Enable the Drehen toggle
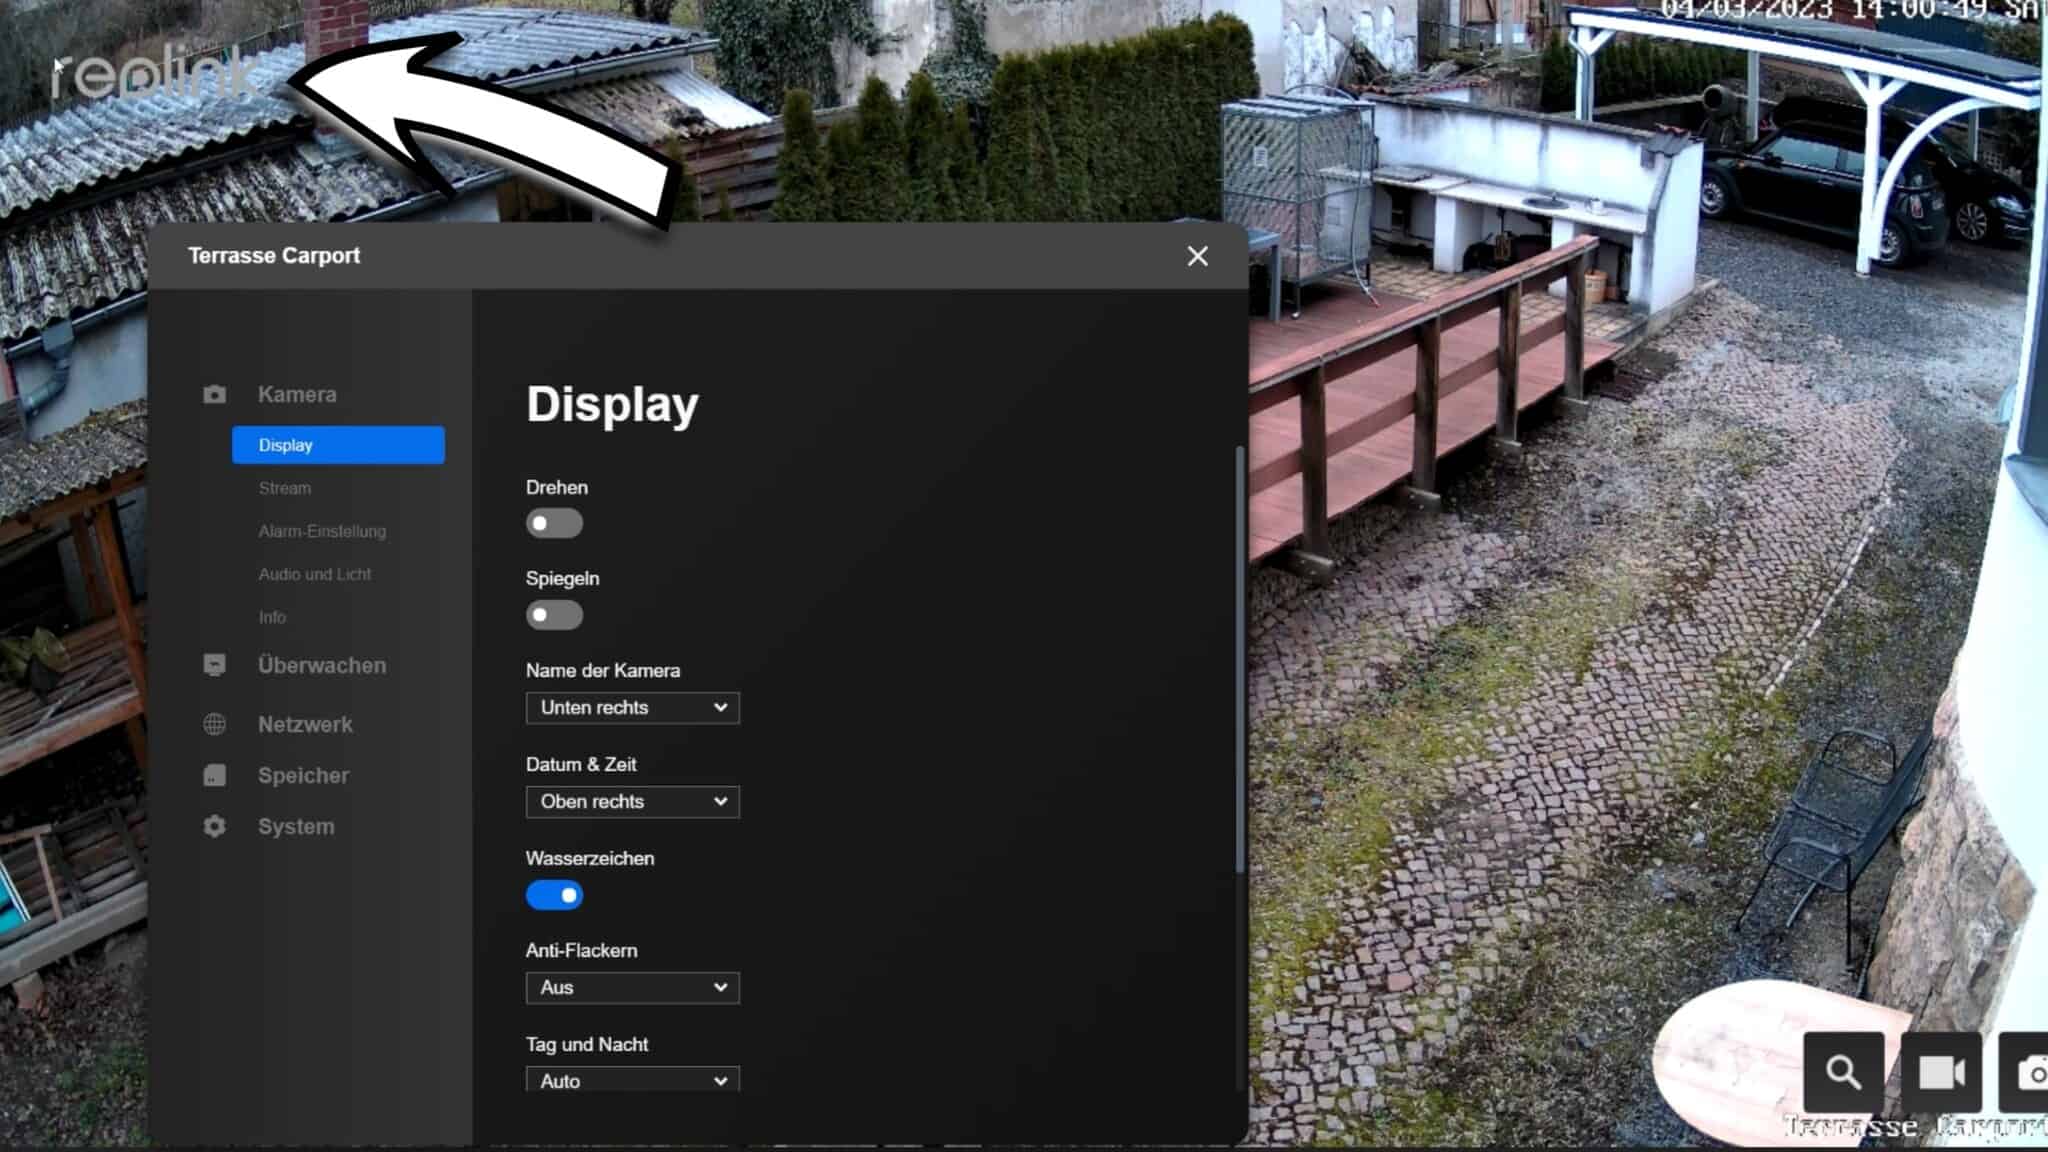The width and height of the screenshot is (2048, 1152). 554,523
